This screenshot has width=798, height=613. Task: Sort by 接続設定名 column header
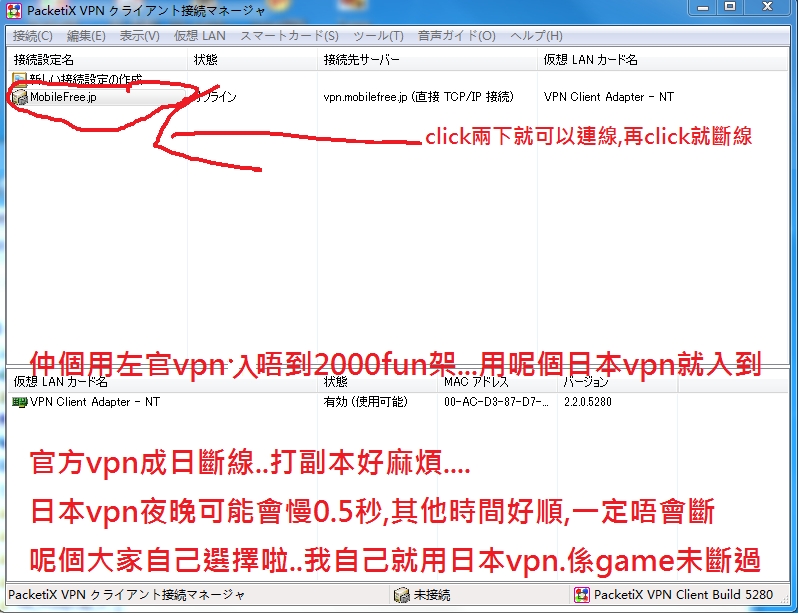tap(44, 60)
